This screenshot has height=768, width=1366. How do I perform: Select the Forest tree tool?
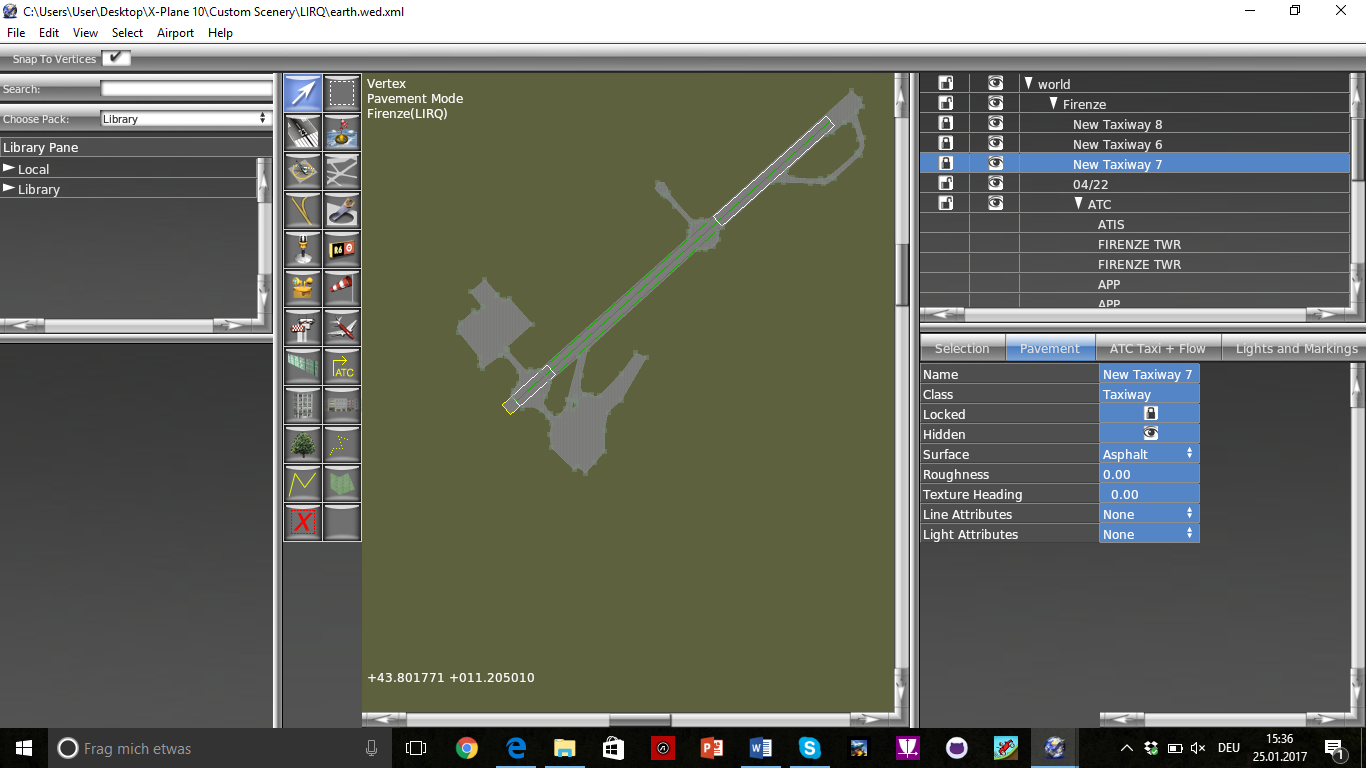[303, 444]
